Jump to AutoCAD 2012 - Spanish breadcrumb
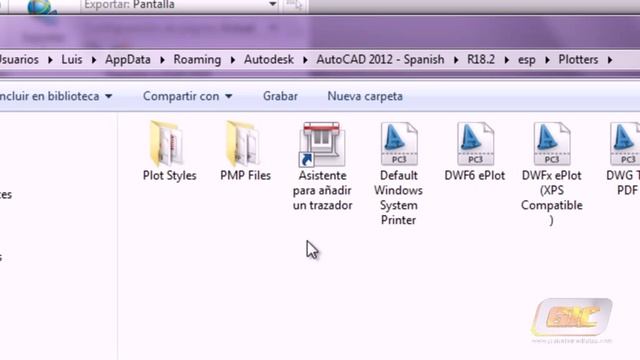This screenshot has width=640, height=360. click(x=380, y=60)
